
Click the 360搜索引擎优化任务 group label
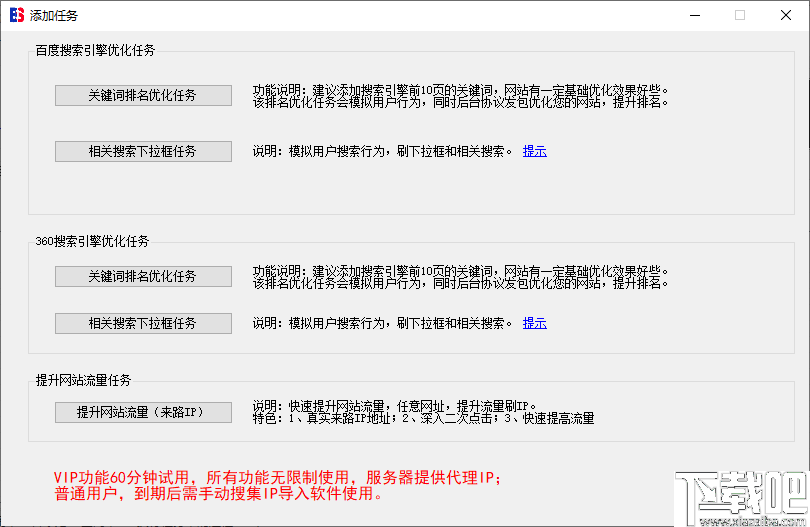tap(92, 241)
